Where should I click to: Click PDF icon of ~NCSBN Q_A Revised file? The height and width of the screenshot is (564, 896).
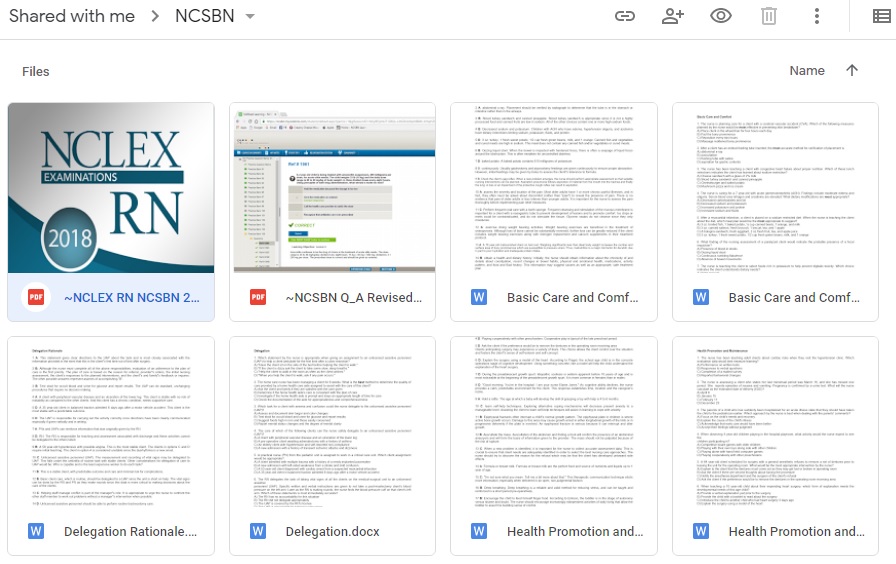[x=258, y=297]
